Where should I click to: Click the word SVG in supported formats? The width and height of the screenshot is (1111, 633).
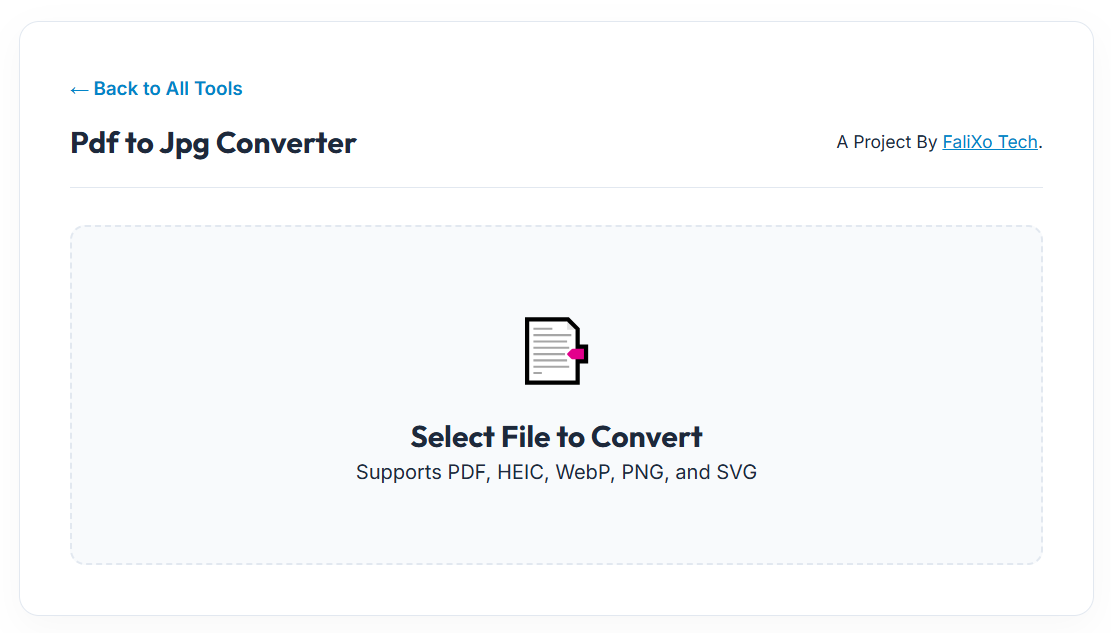(x=736, y=472)
